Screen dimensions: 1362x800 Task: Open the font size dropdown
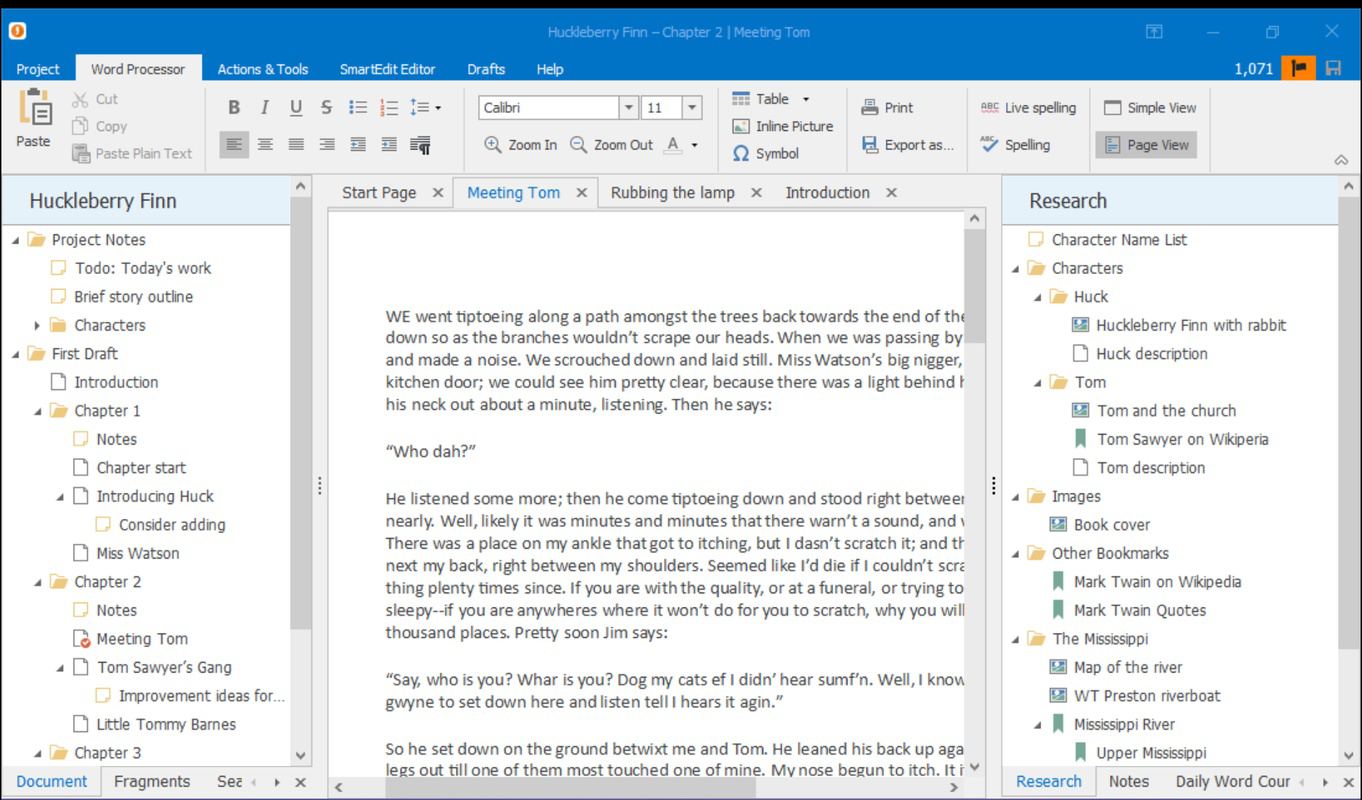click(x=692, y=107)
